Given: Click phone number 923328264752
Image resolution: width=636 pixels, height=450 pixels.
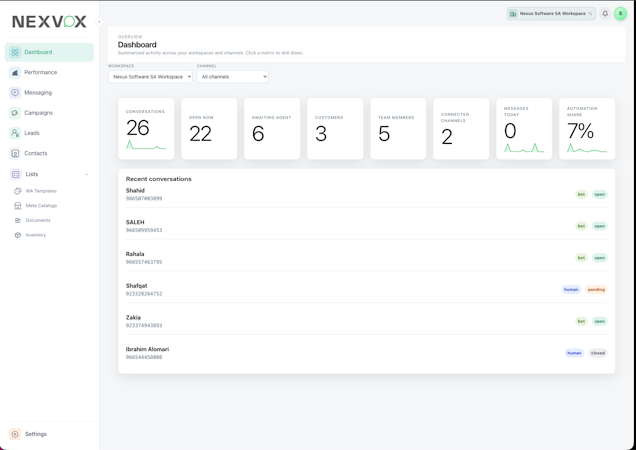Looking at the screenshot, I should pos(144,293).
